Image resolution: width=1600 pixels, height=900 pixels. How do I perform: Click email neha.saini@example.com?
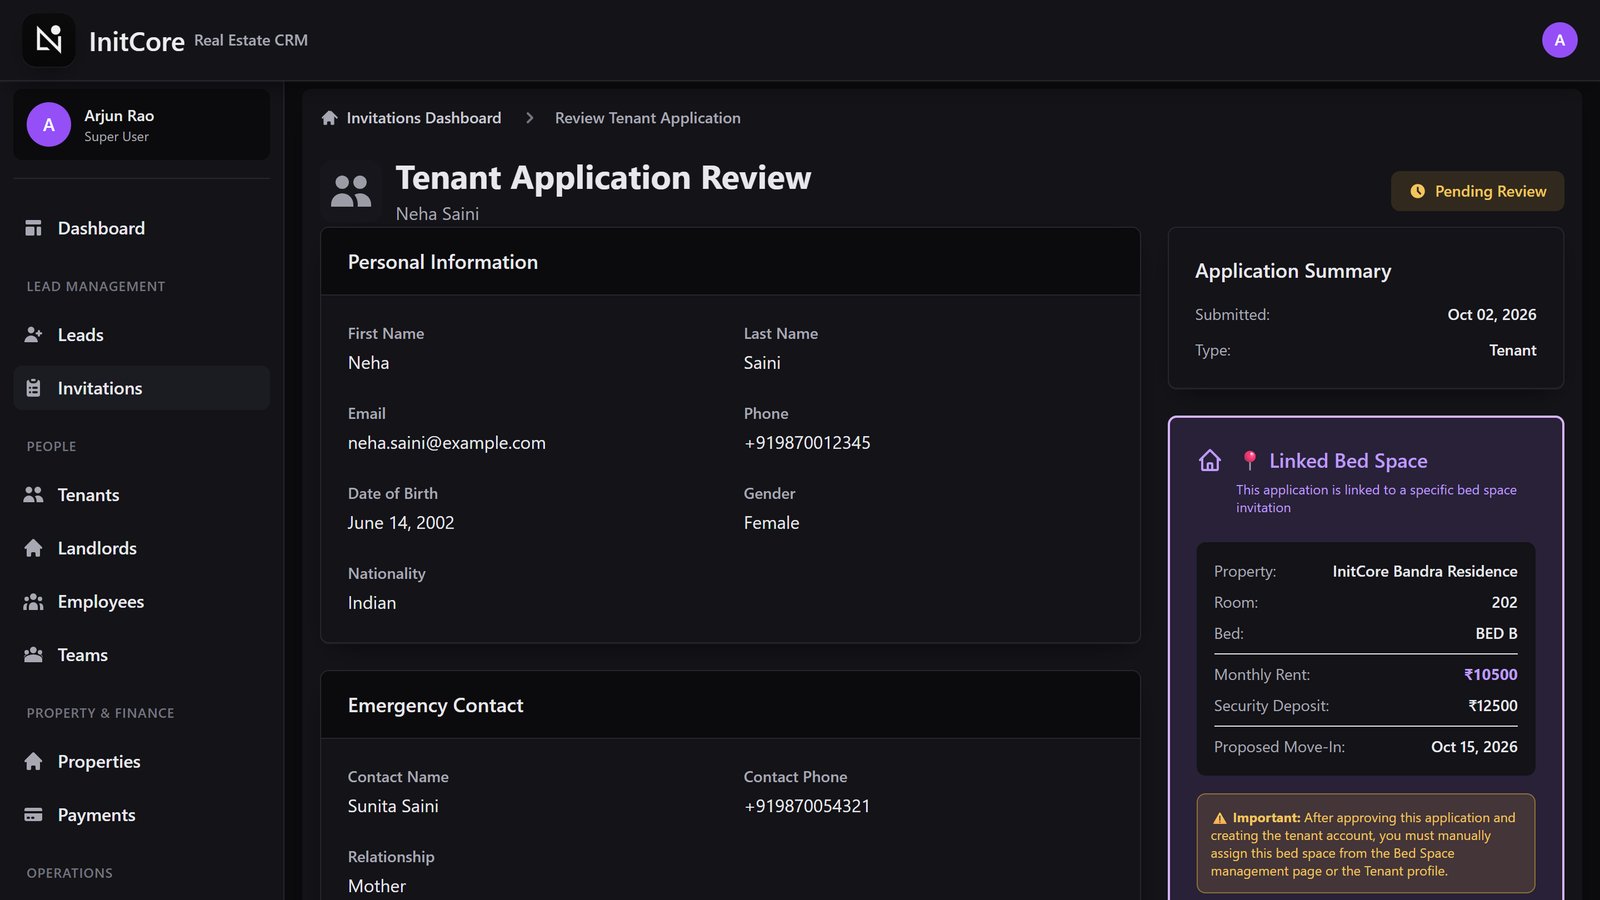[x=447, y=443]
